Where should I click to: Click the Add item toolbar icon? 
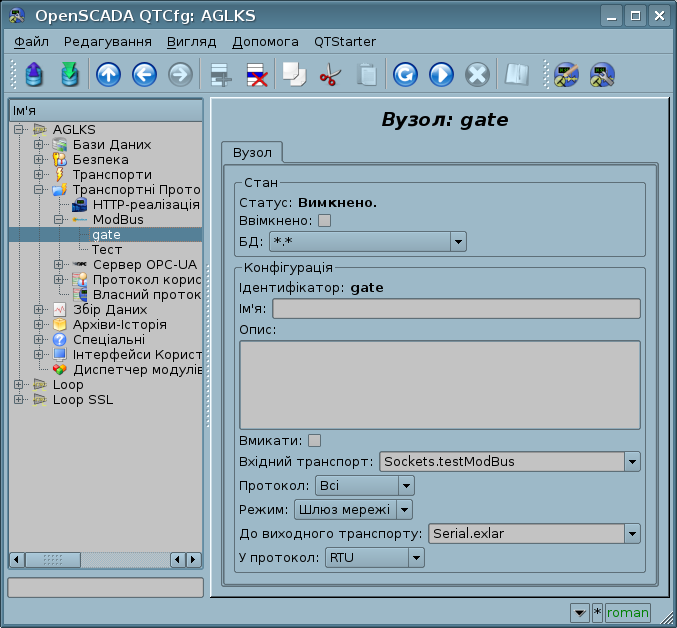[220, 75]
